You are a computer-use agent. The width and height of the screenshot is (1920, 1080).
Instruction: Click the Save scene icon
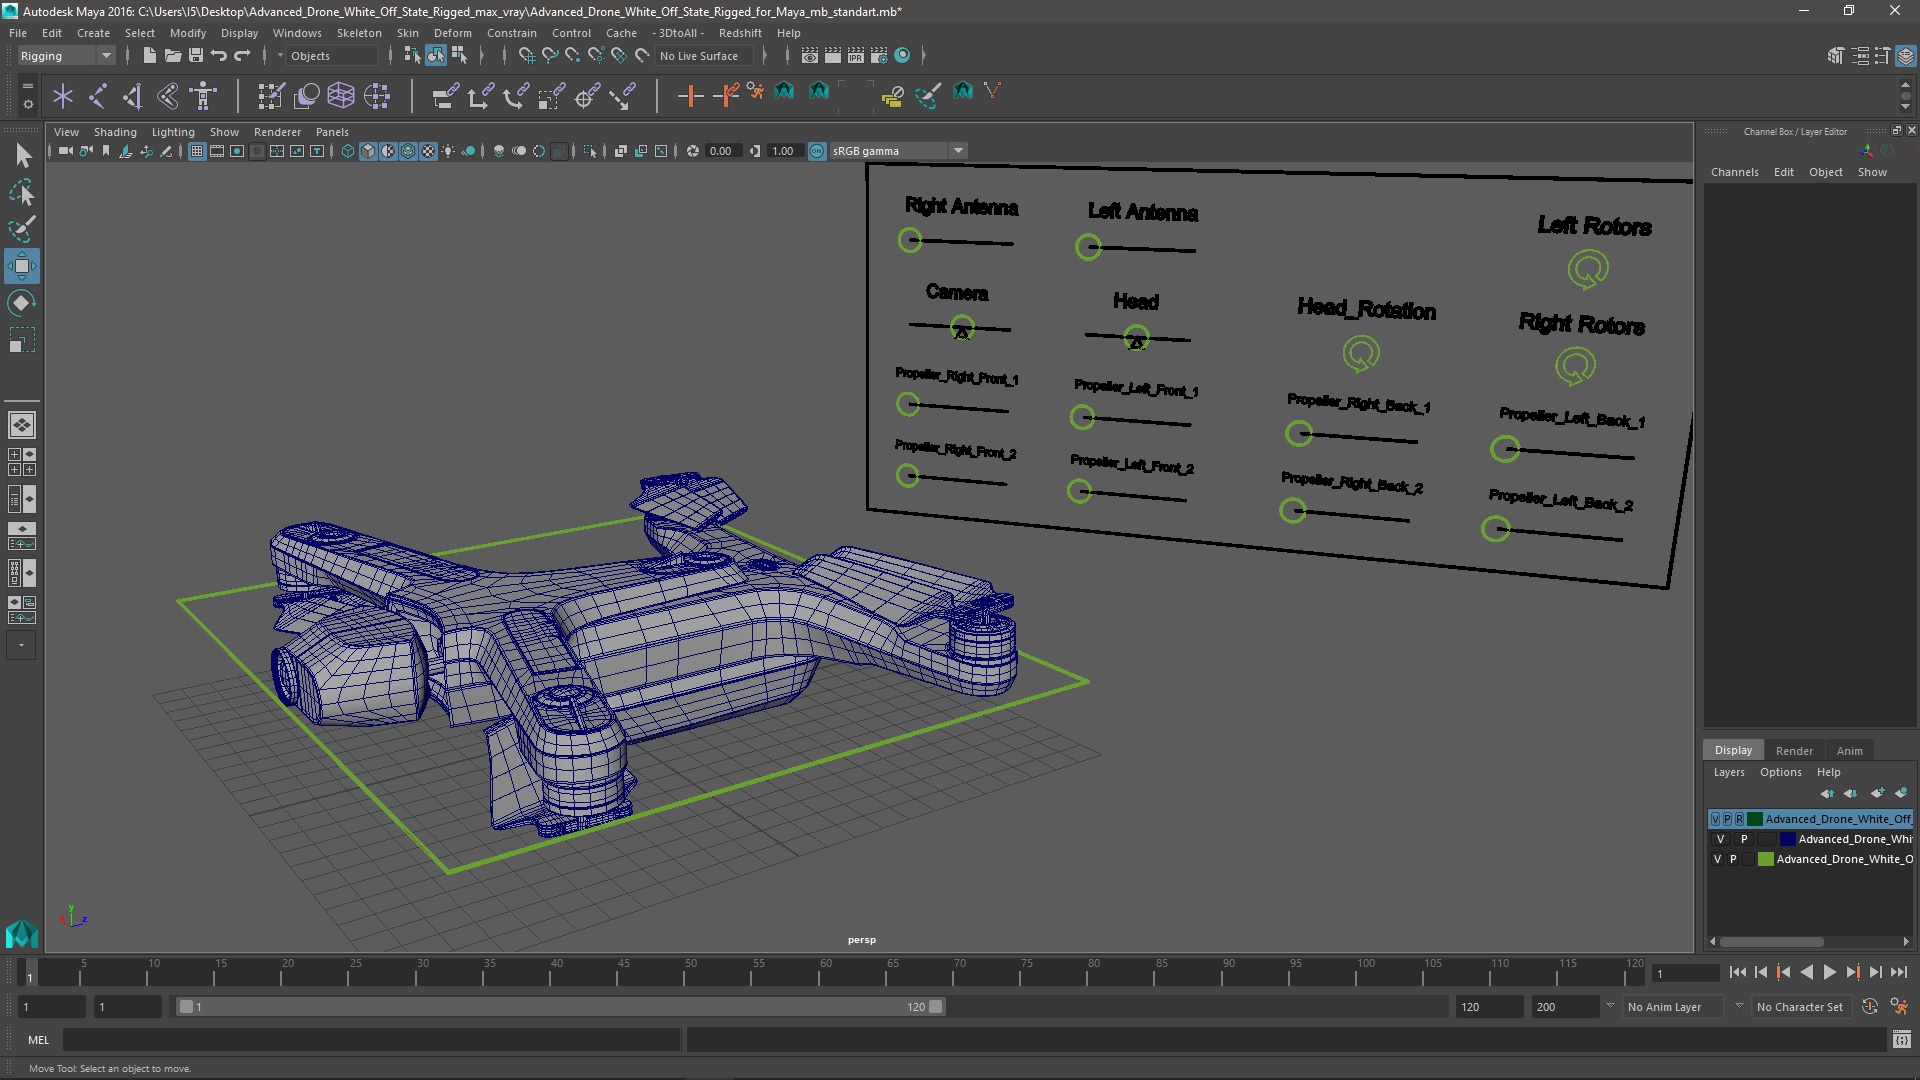coord(196,56)
